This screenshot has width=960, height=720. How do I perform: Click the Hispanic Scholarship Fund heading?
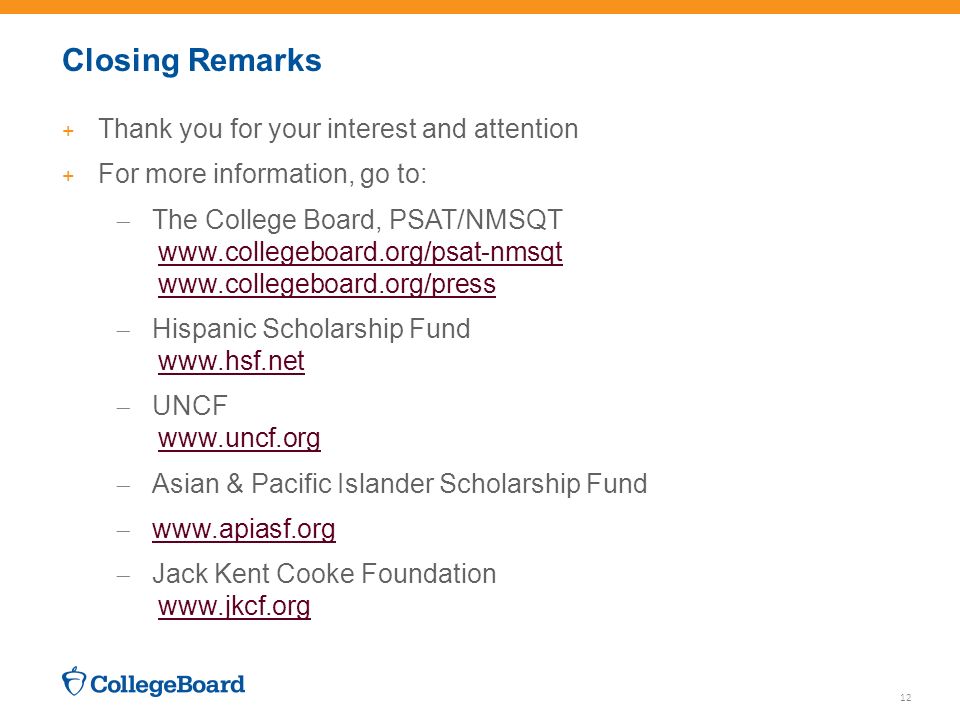(311, 329)
